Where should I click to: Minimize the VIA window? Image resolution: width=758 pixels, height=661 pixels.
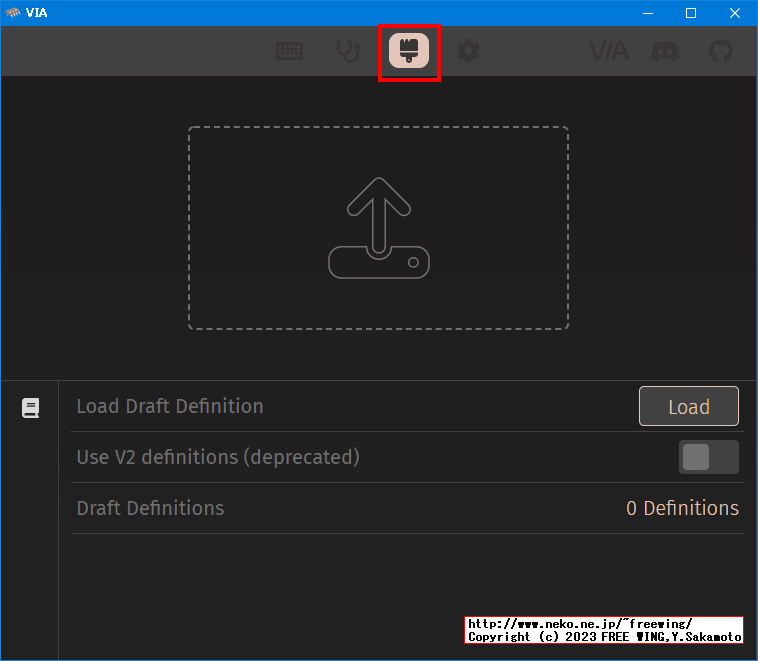[648, 13]
